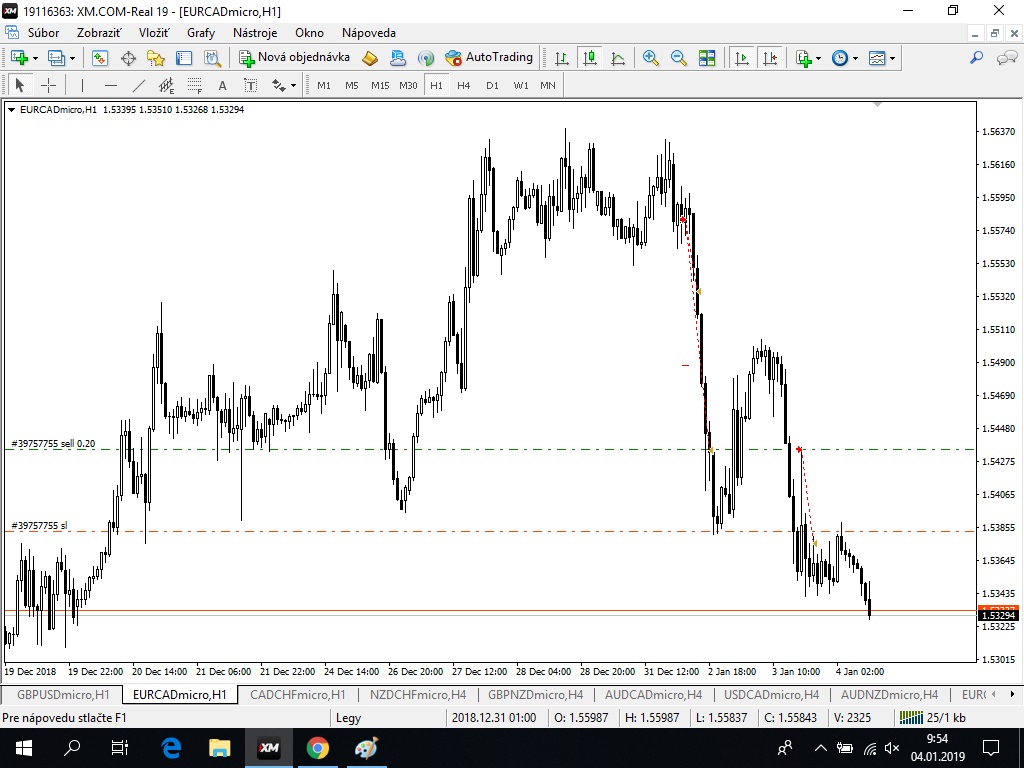The height and width of the screenshot is (768, 1024).
Task: Toggle chart shift
Action: tap(770, 58)
